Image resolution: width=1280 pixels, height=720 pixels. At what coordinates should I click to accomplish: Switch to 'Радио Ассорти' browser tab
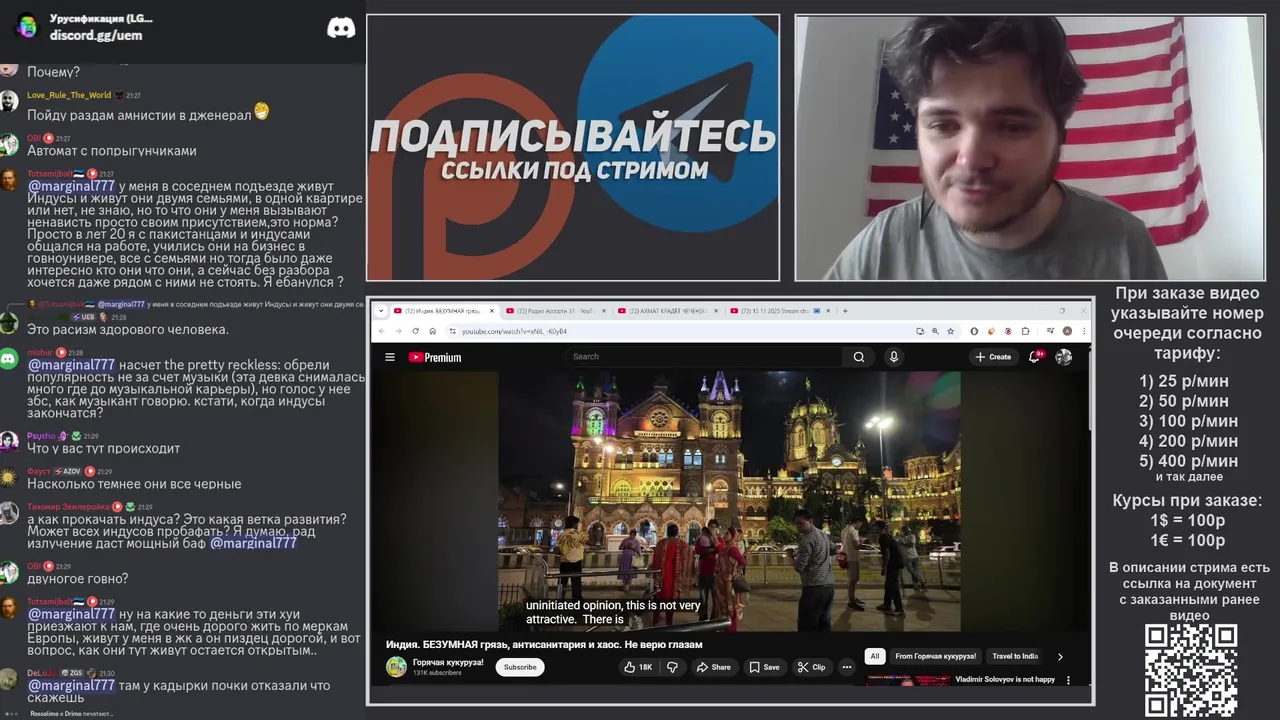(x=555, y=311)
